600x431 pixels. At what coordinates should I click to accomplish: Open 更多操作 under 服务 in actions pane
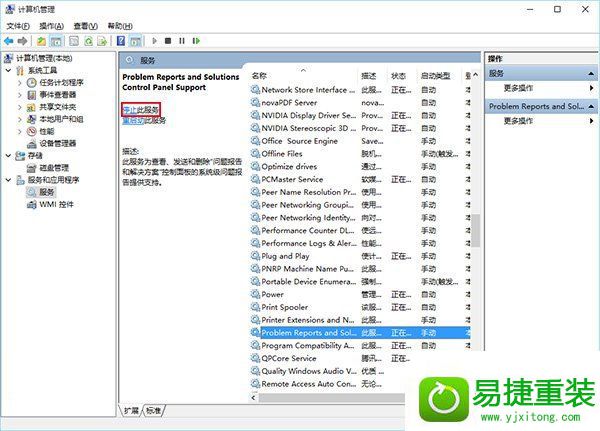click(518, 88)
